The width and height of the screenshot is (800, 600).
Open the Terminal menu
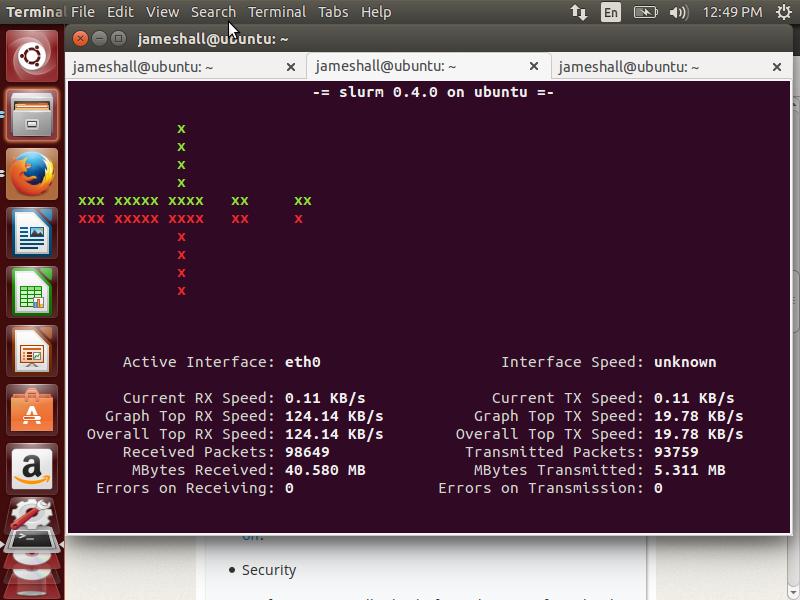click(277, 12)
